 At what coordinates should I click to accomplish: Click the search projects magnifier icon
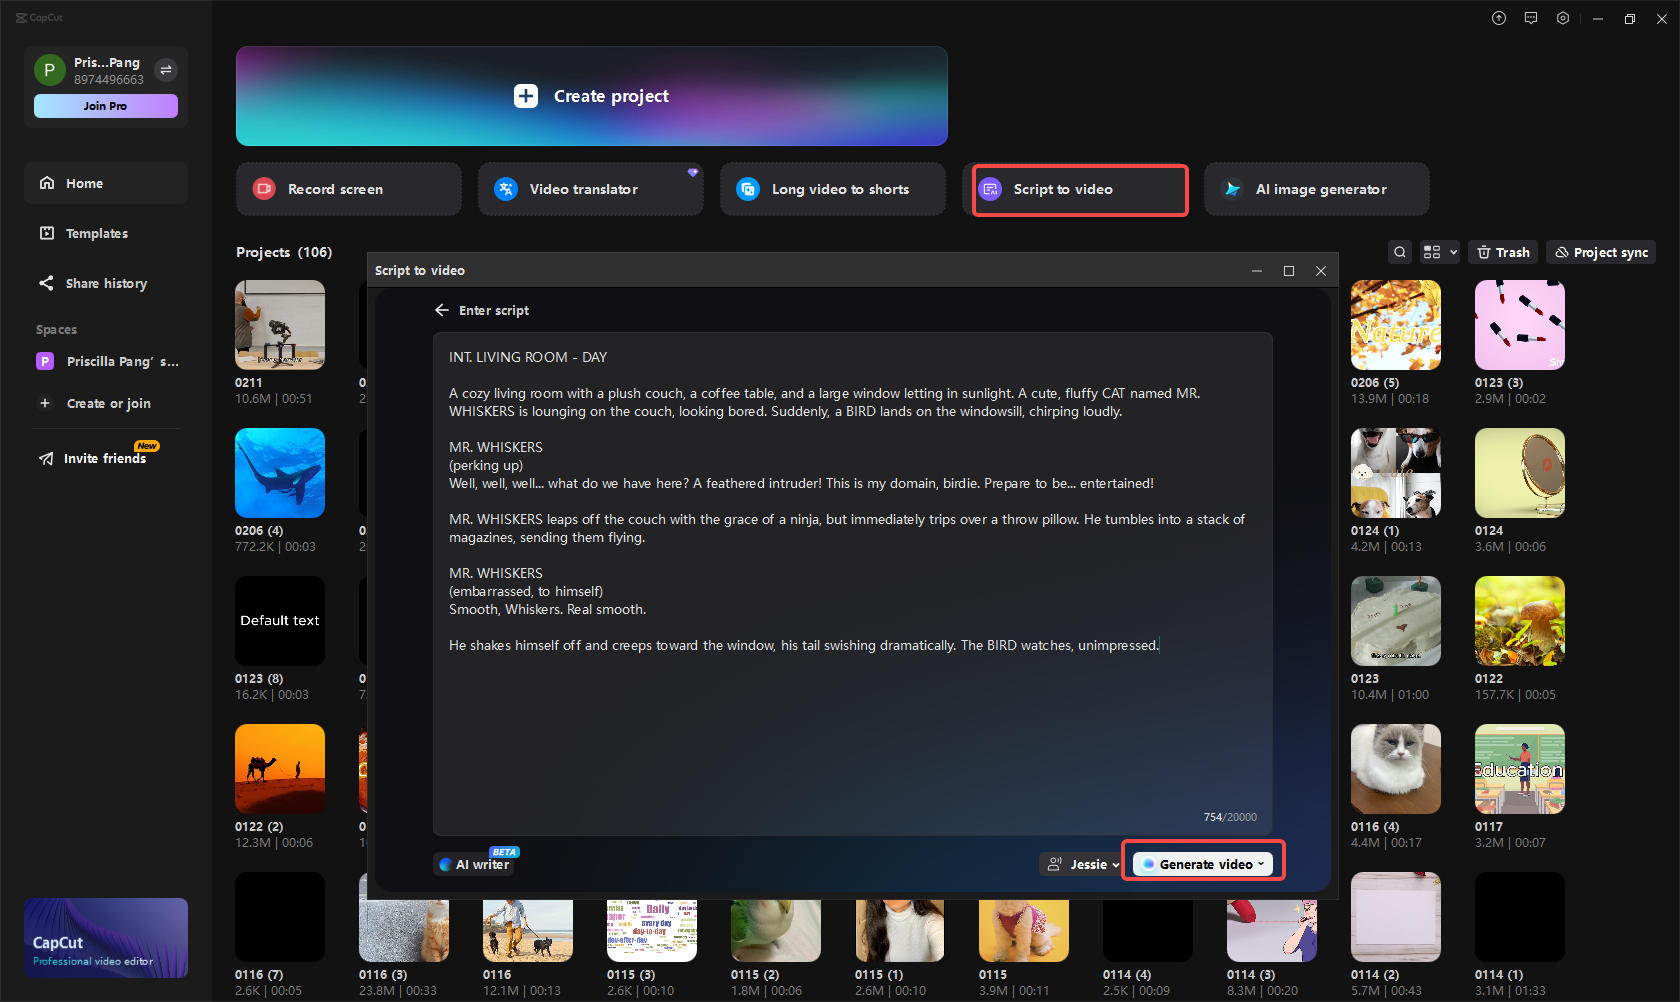1400,252
